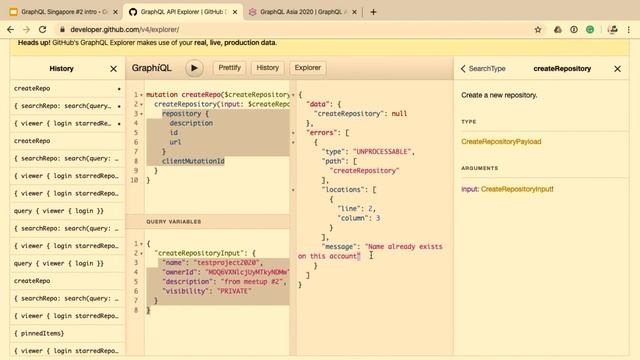Collapse the locations array fold arrow
640x360 pixels.
pyautogui.click(x=293, y=190)
